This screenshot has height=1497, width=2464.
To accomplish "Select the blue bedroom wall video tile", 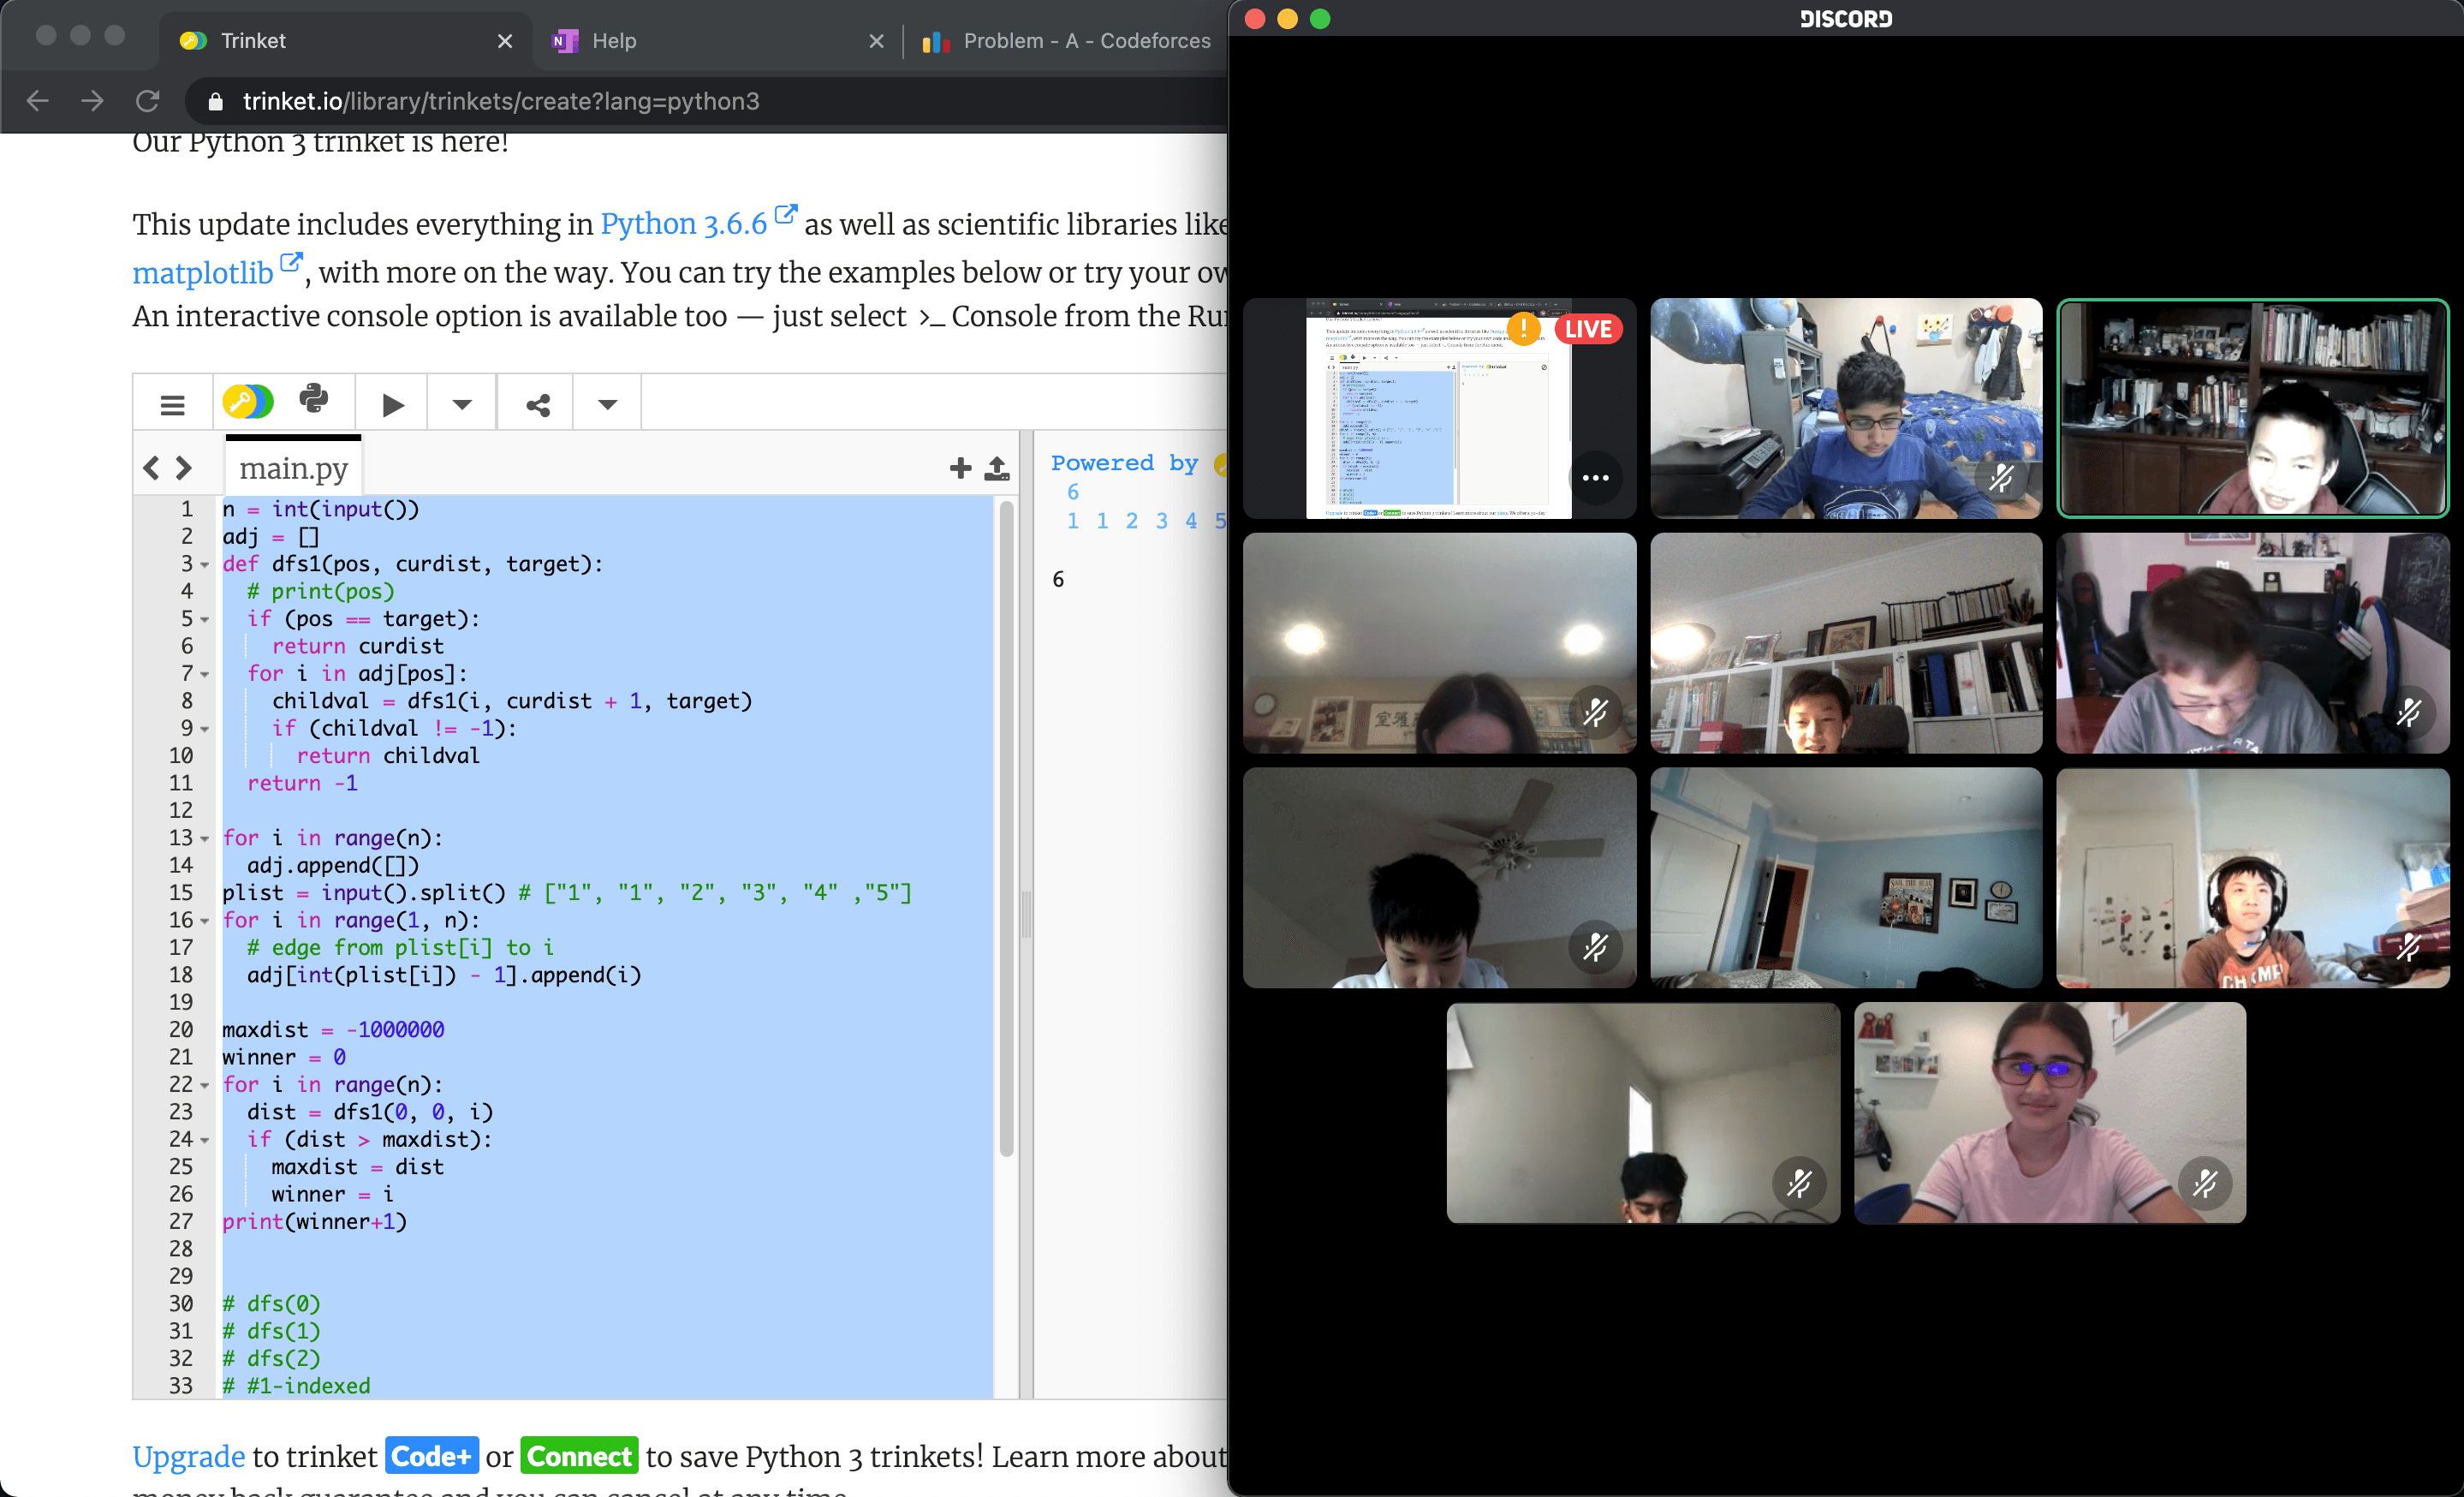I will [x=1846, y=878].
